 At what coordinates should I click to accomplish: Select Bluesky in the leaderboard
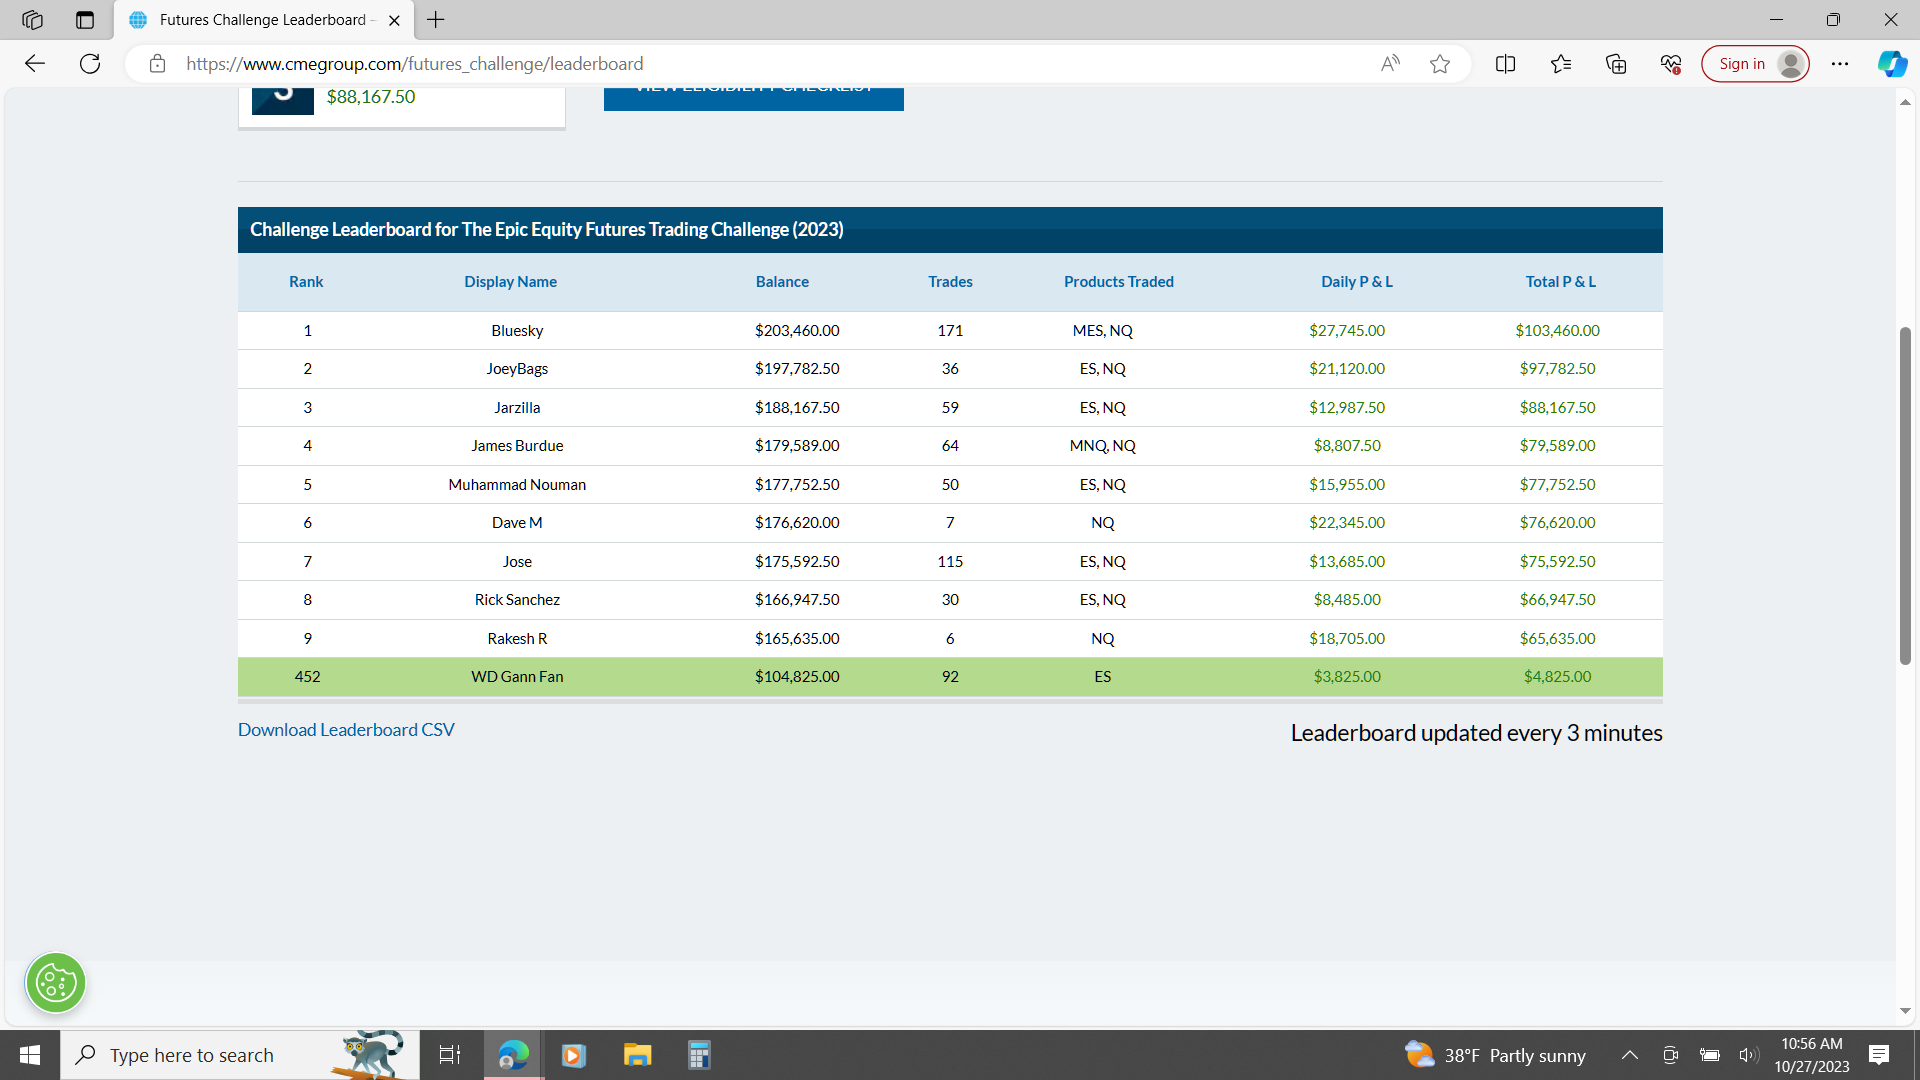[517, 331]
